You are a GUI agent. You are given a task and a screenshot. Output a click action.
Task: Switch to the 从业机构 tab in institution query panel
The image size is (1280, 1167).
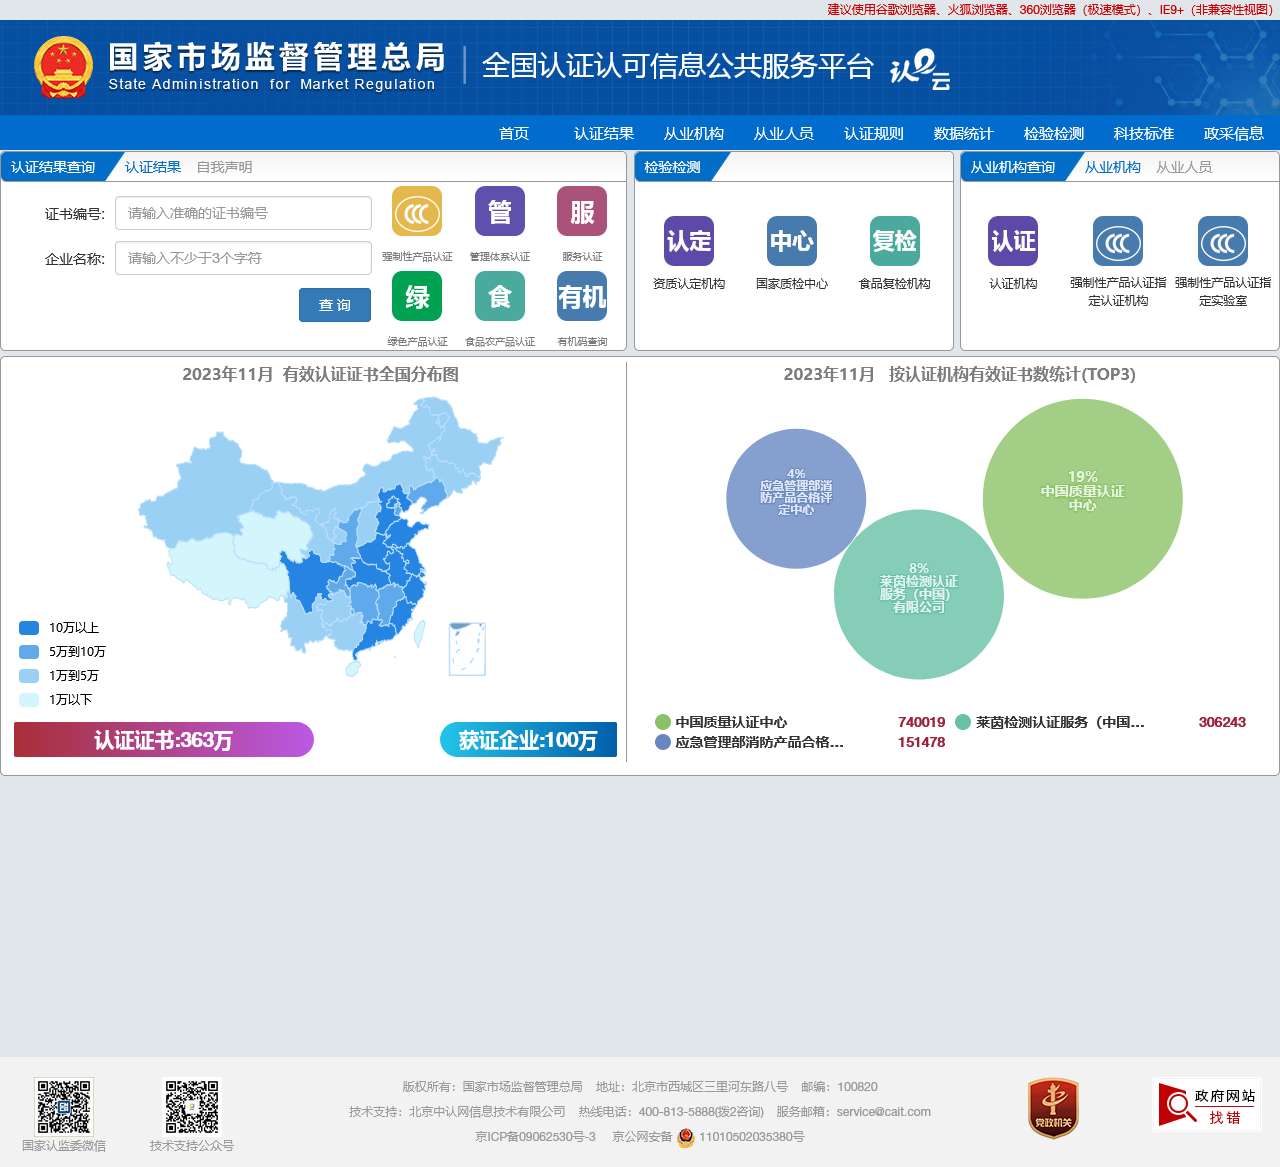1113,167
